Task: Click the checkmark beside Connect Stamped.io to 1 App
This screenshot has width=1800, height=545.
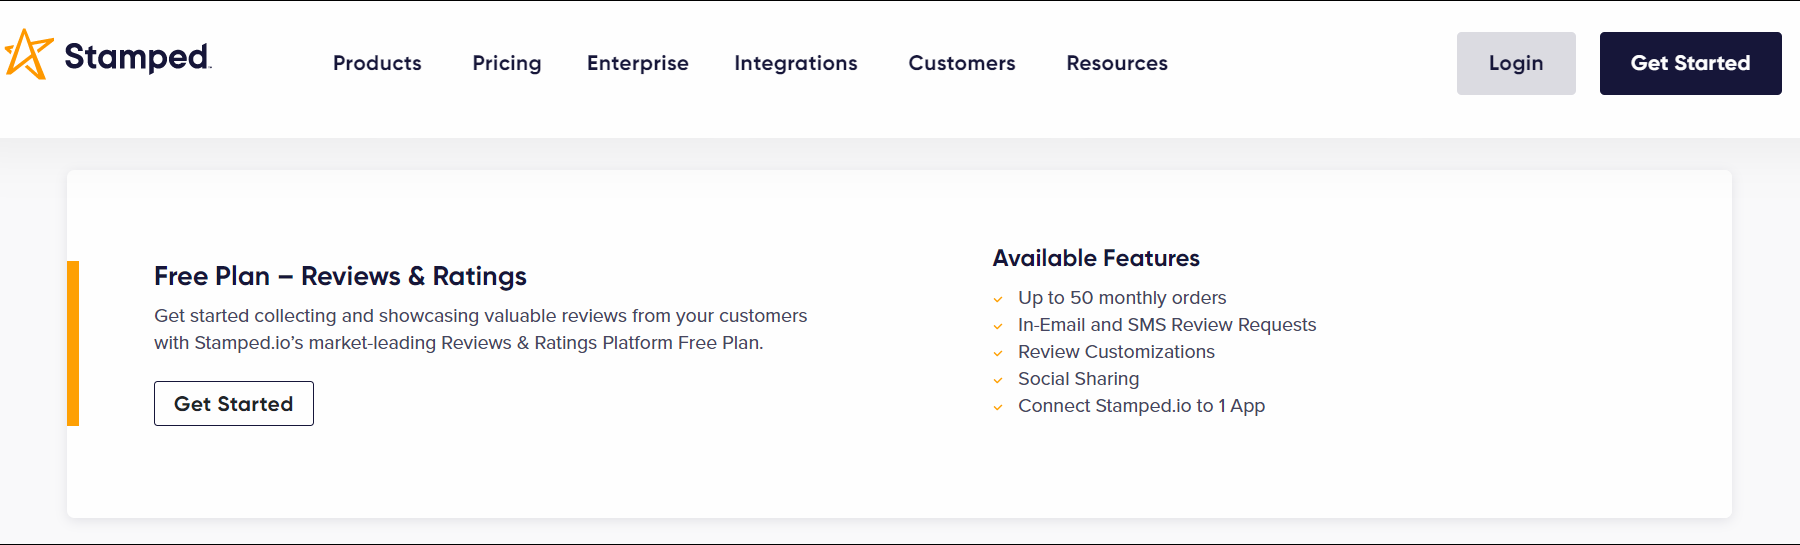Action: click(998, 407)
